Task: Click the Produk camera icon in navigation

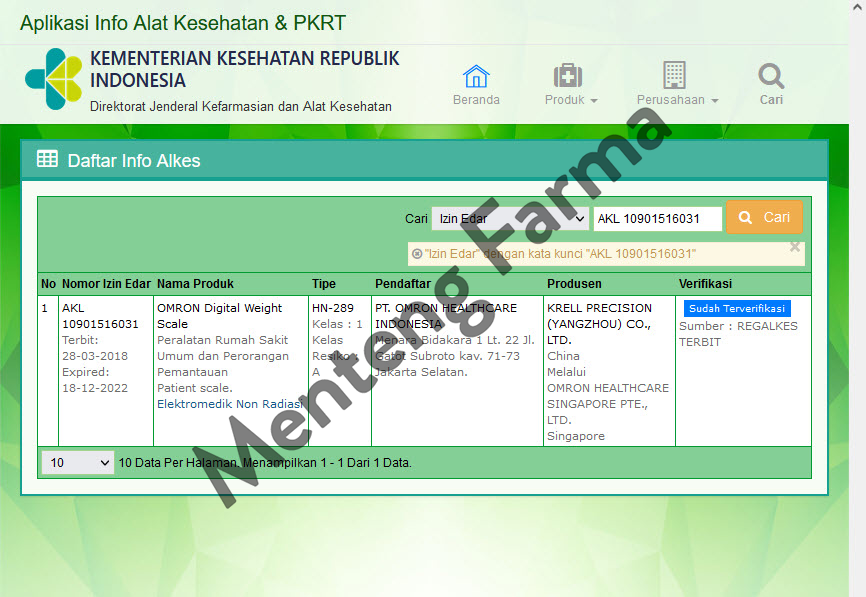Action: tap(569, 75)
